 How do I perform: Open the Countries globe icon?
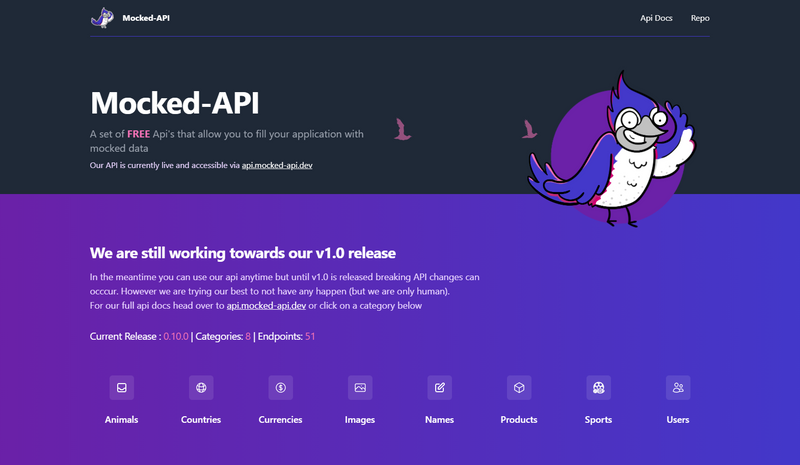201,388
